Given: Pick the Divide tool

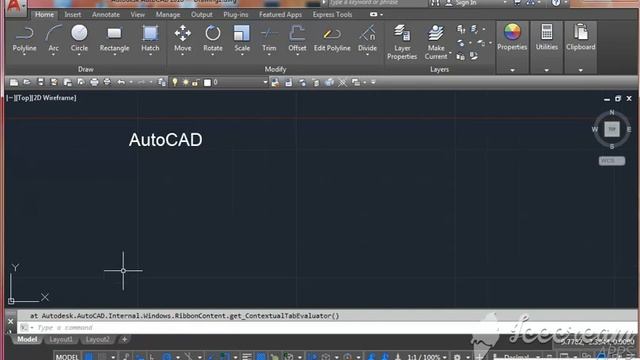Looking at the screenshot, I should coord(367,39).
